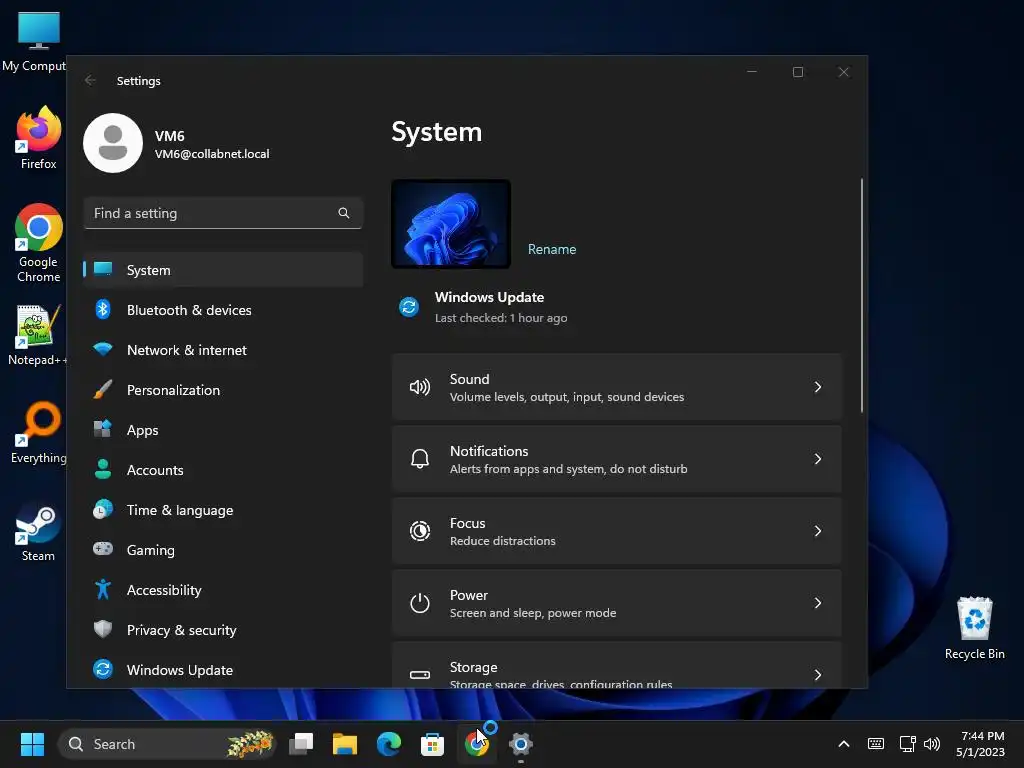The height and width of the screenshot is (768, 1024).
Task: Click the Find a setting search box
Action: 223,213
